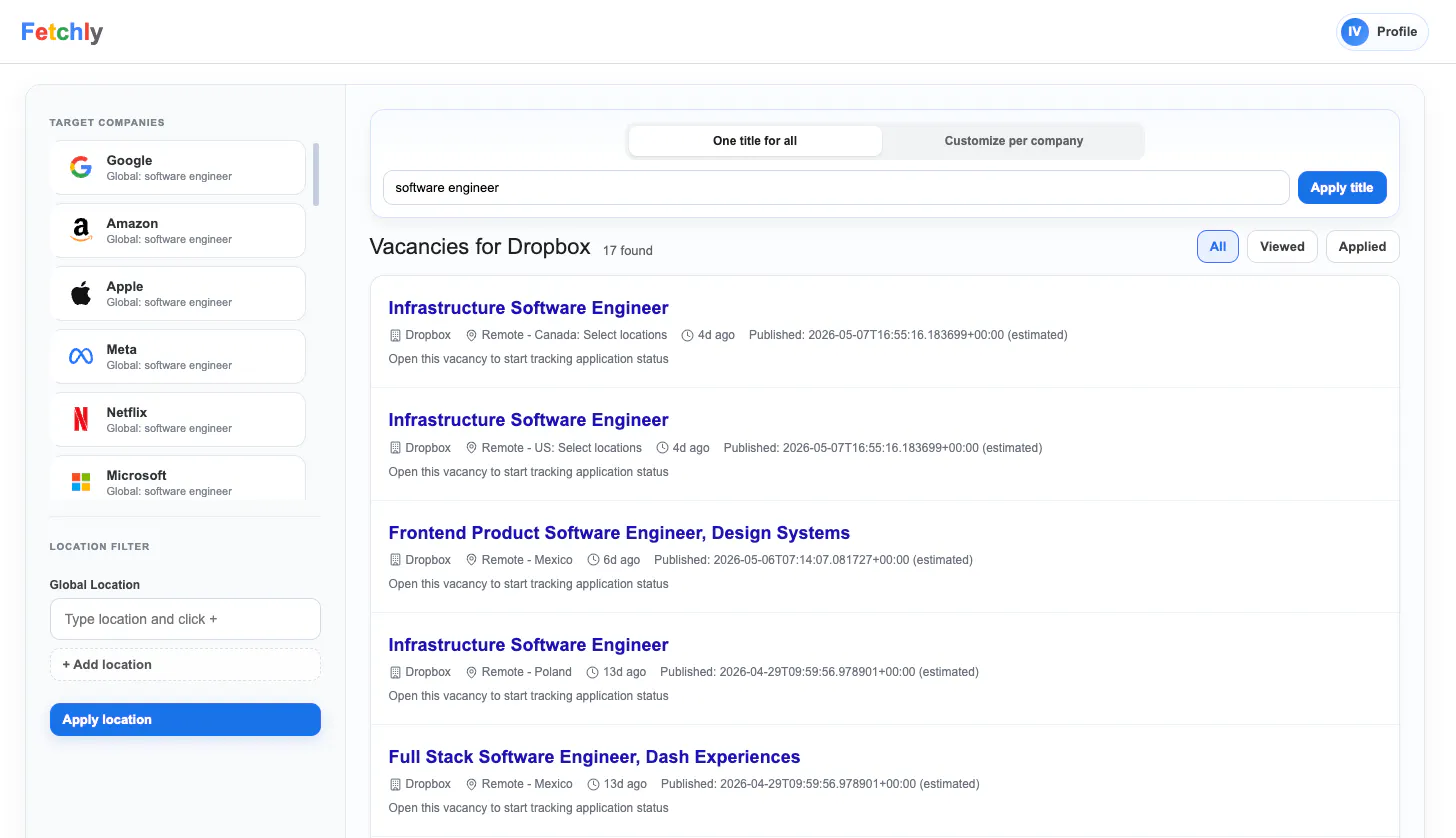Select Apple company card
1456x838 pixels.
click(177, 293)
